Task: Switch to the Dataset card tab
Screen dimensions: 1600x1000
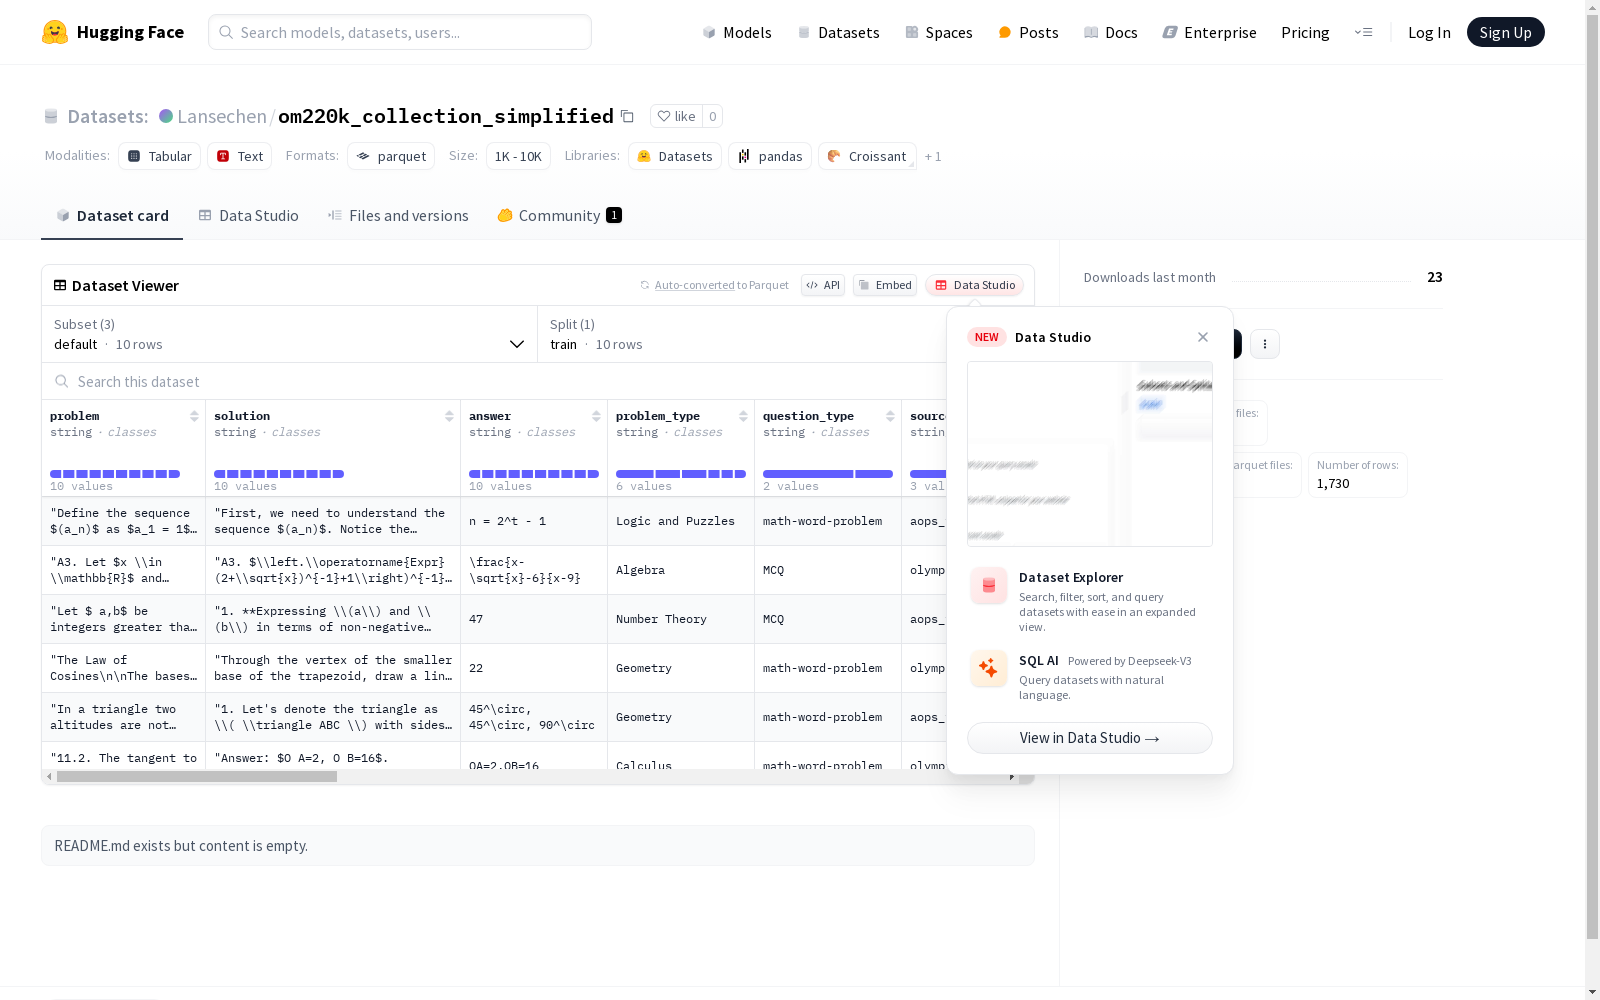Action: 112,216
